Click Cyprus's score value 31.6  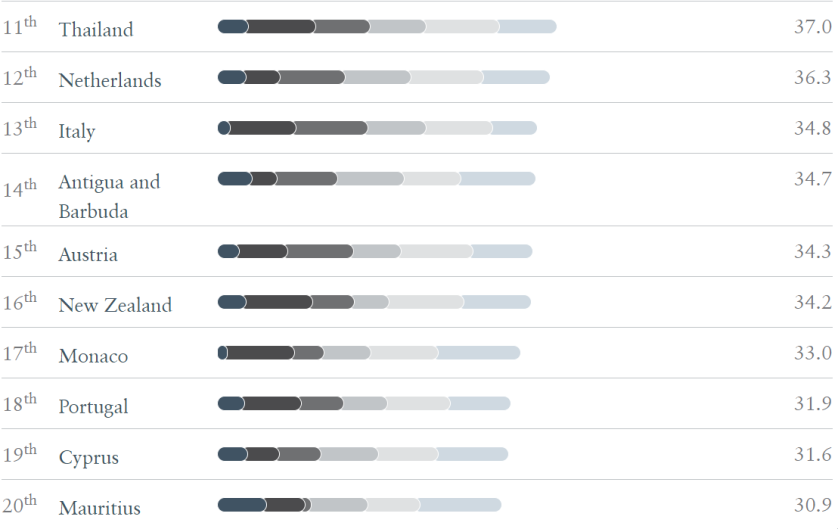812,454
